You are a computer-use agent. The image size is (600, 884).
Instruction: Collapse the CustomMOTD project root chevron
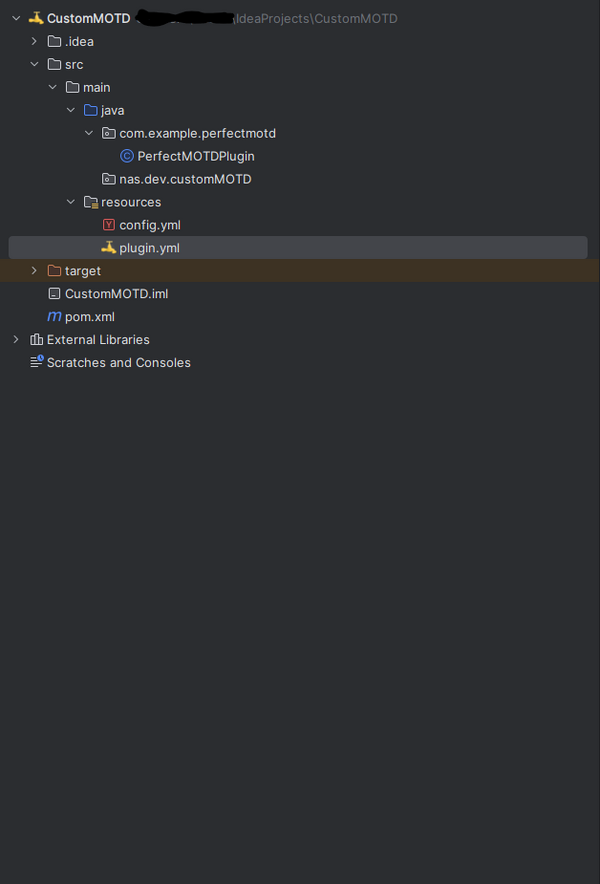[16, 19]
